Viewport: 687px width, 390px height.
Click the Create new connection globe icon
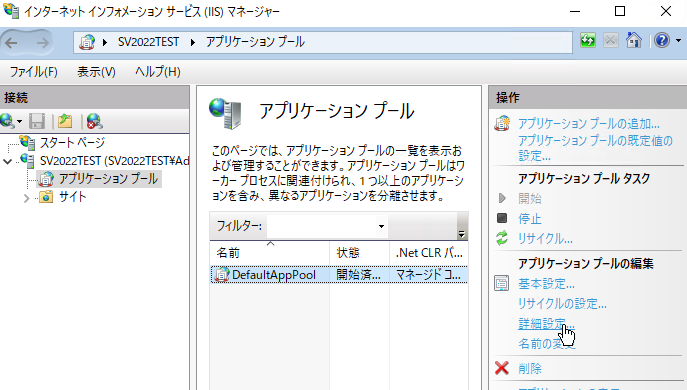7,121
